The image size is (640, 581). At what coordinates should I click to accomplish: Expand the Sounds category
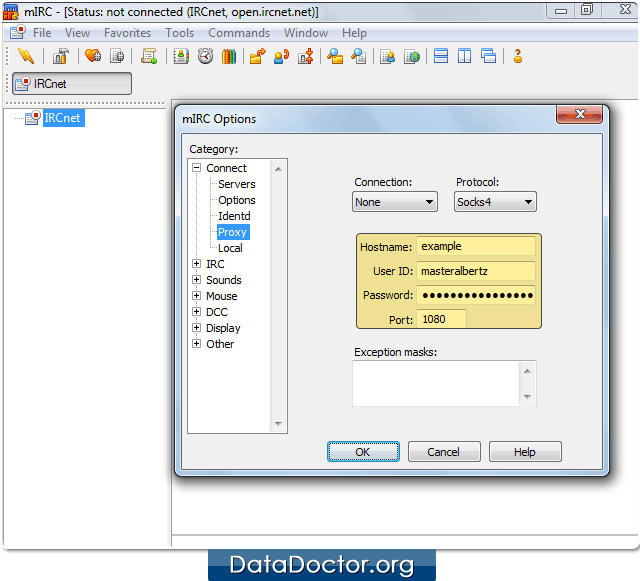[197, 280]
